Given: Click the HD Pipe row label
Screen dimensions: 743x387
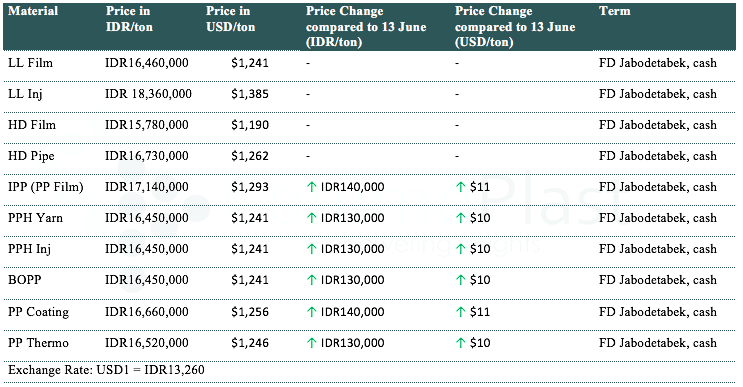Looking at the screenshot, I should 31,156.
